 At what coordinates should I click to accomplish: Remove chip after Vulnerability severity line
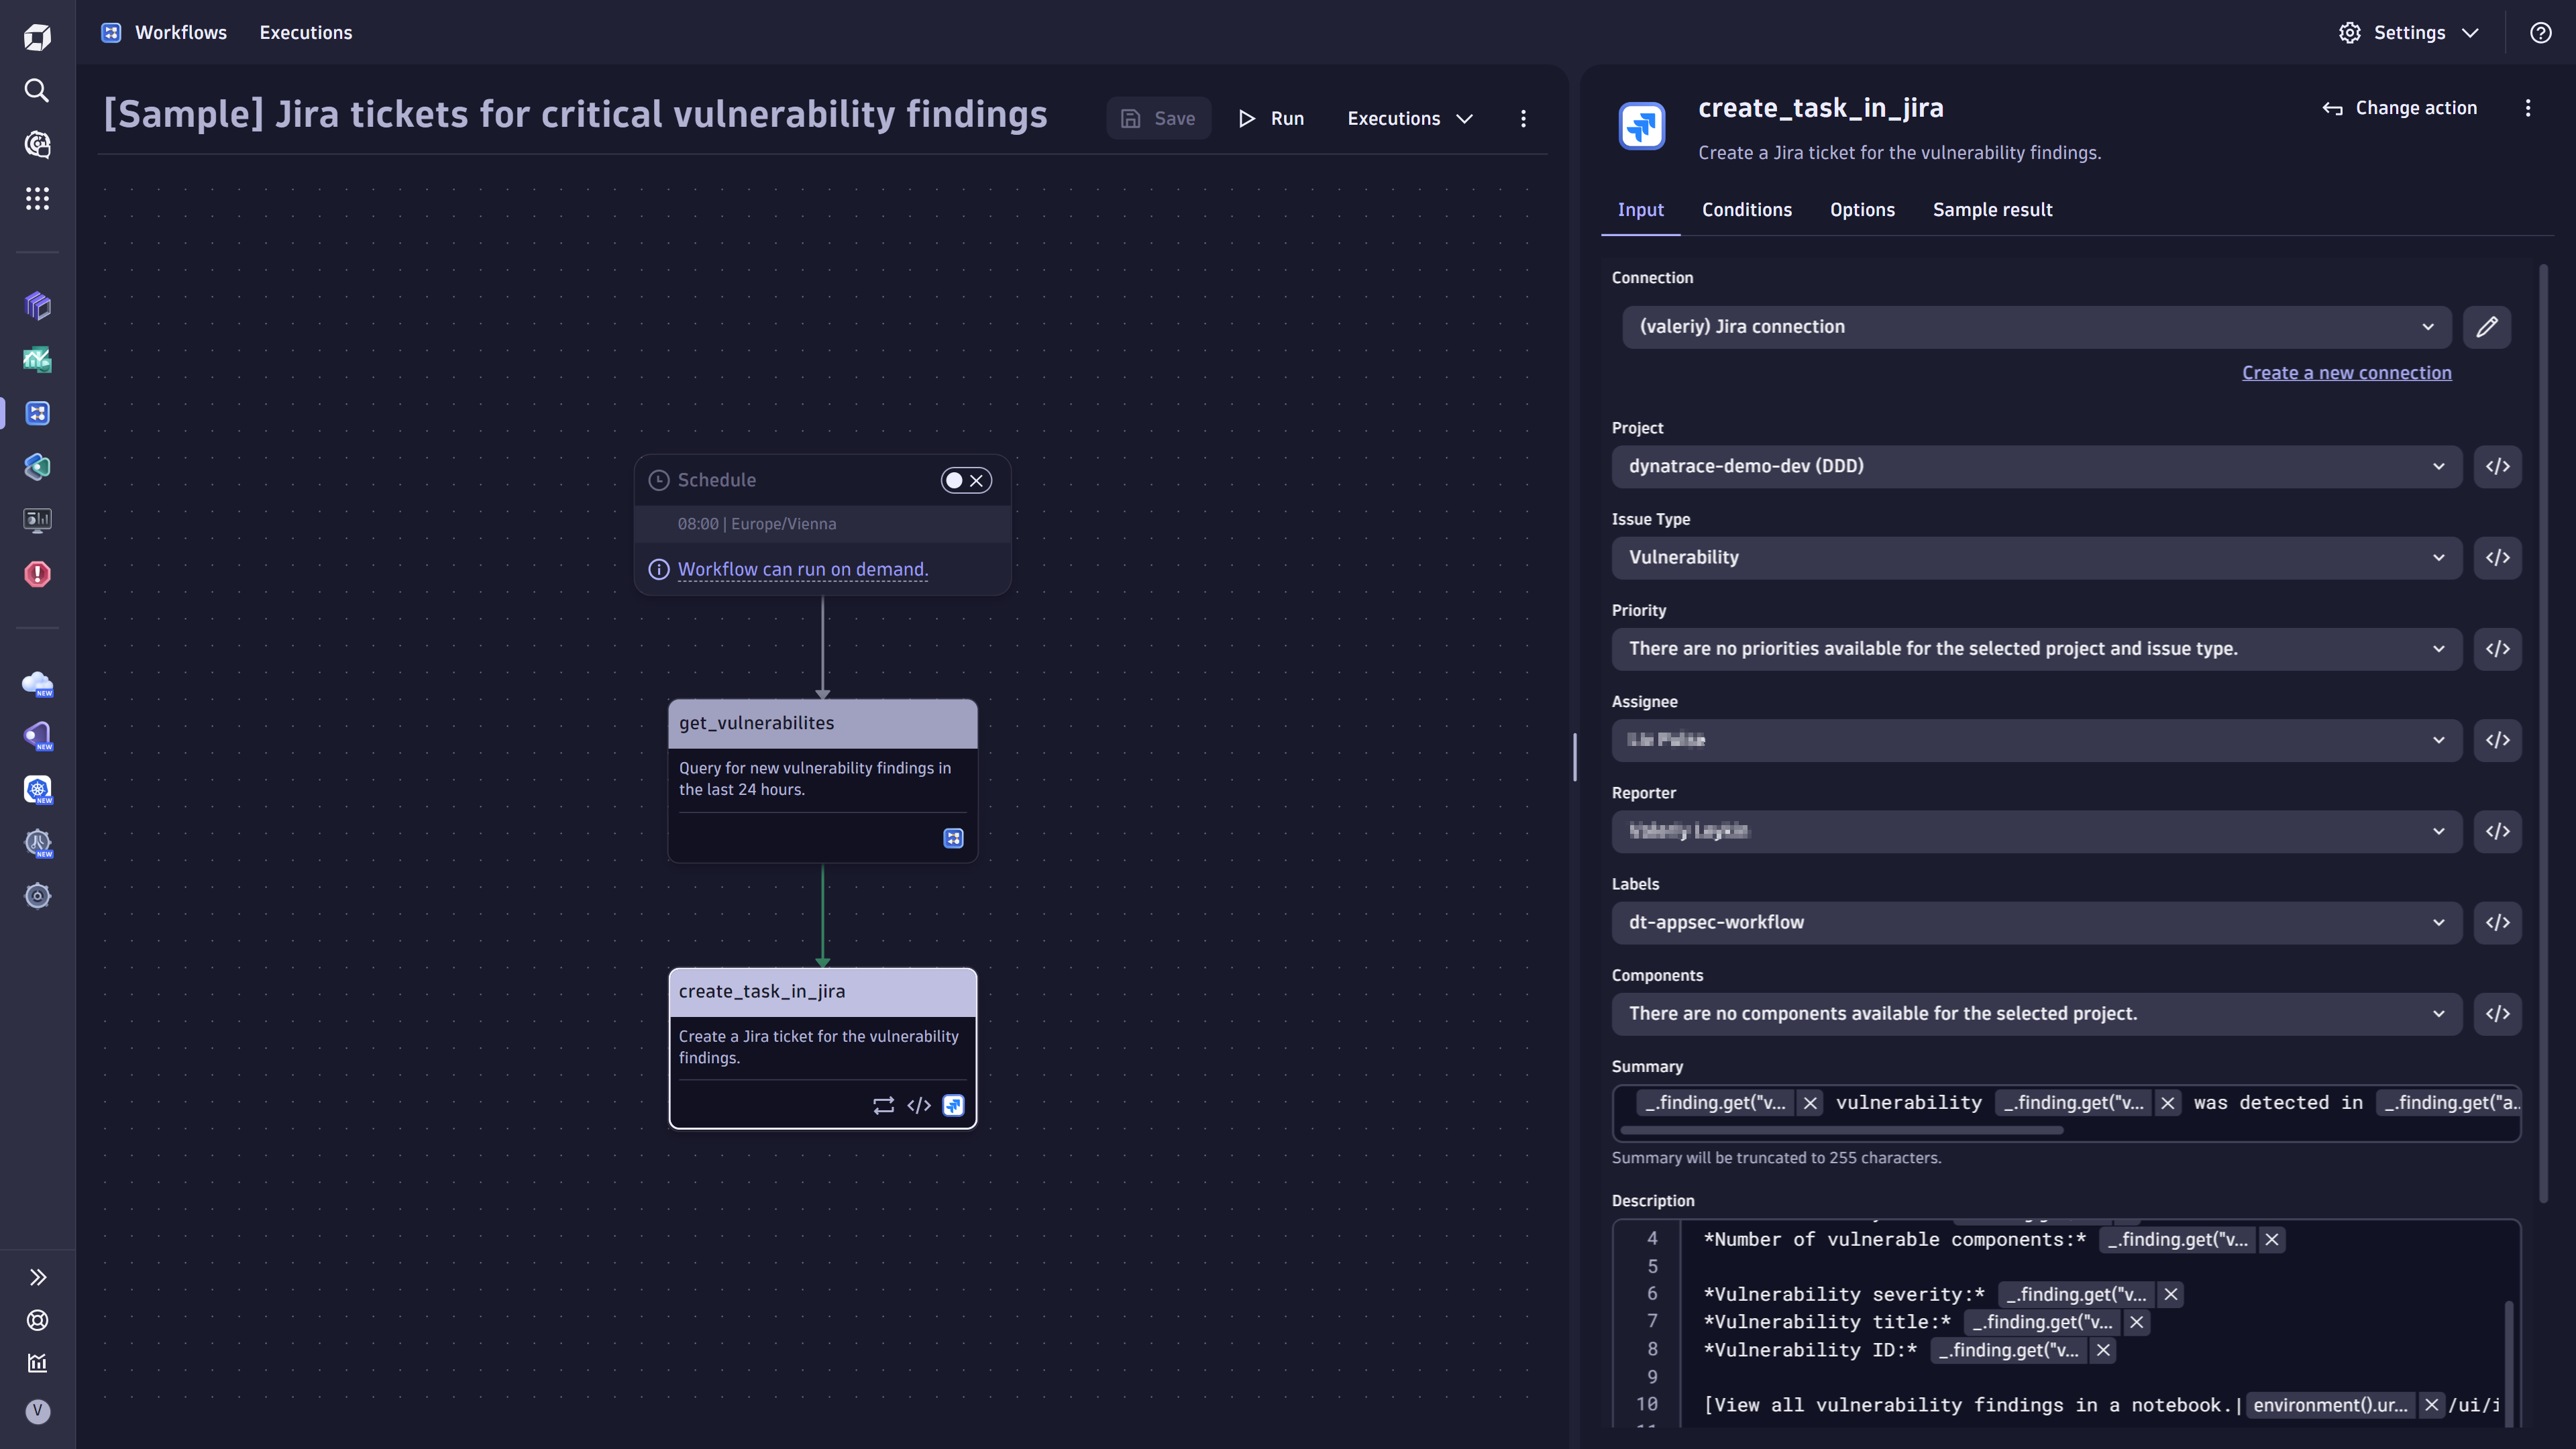pyautogui.click(x=2171, y=1295)
